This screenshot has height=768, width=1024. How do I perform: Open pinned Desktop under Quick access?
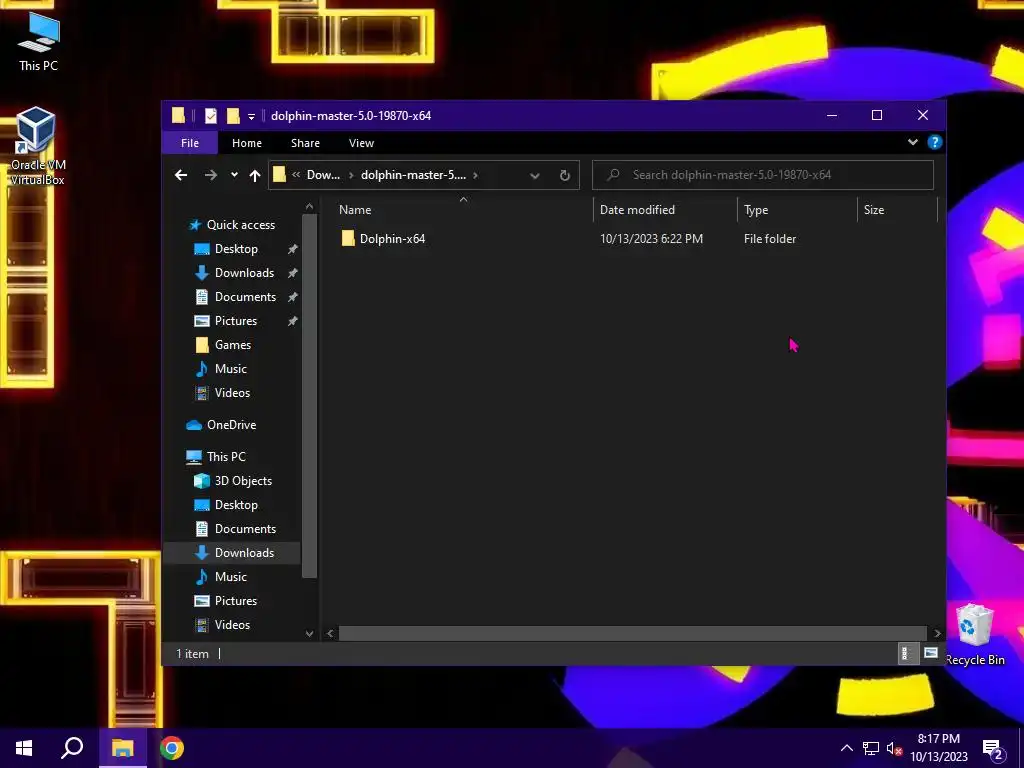click(236, 249)
